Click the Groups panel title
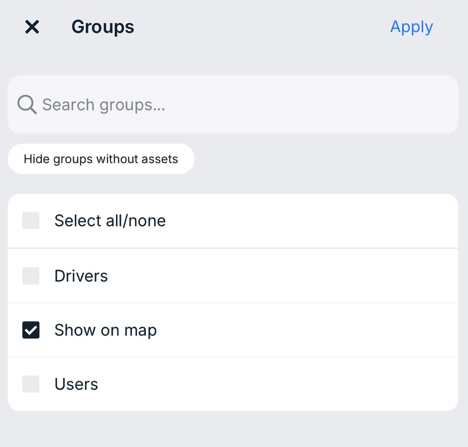 [x=103, y=27]
